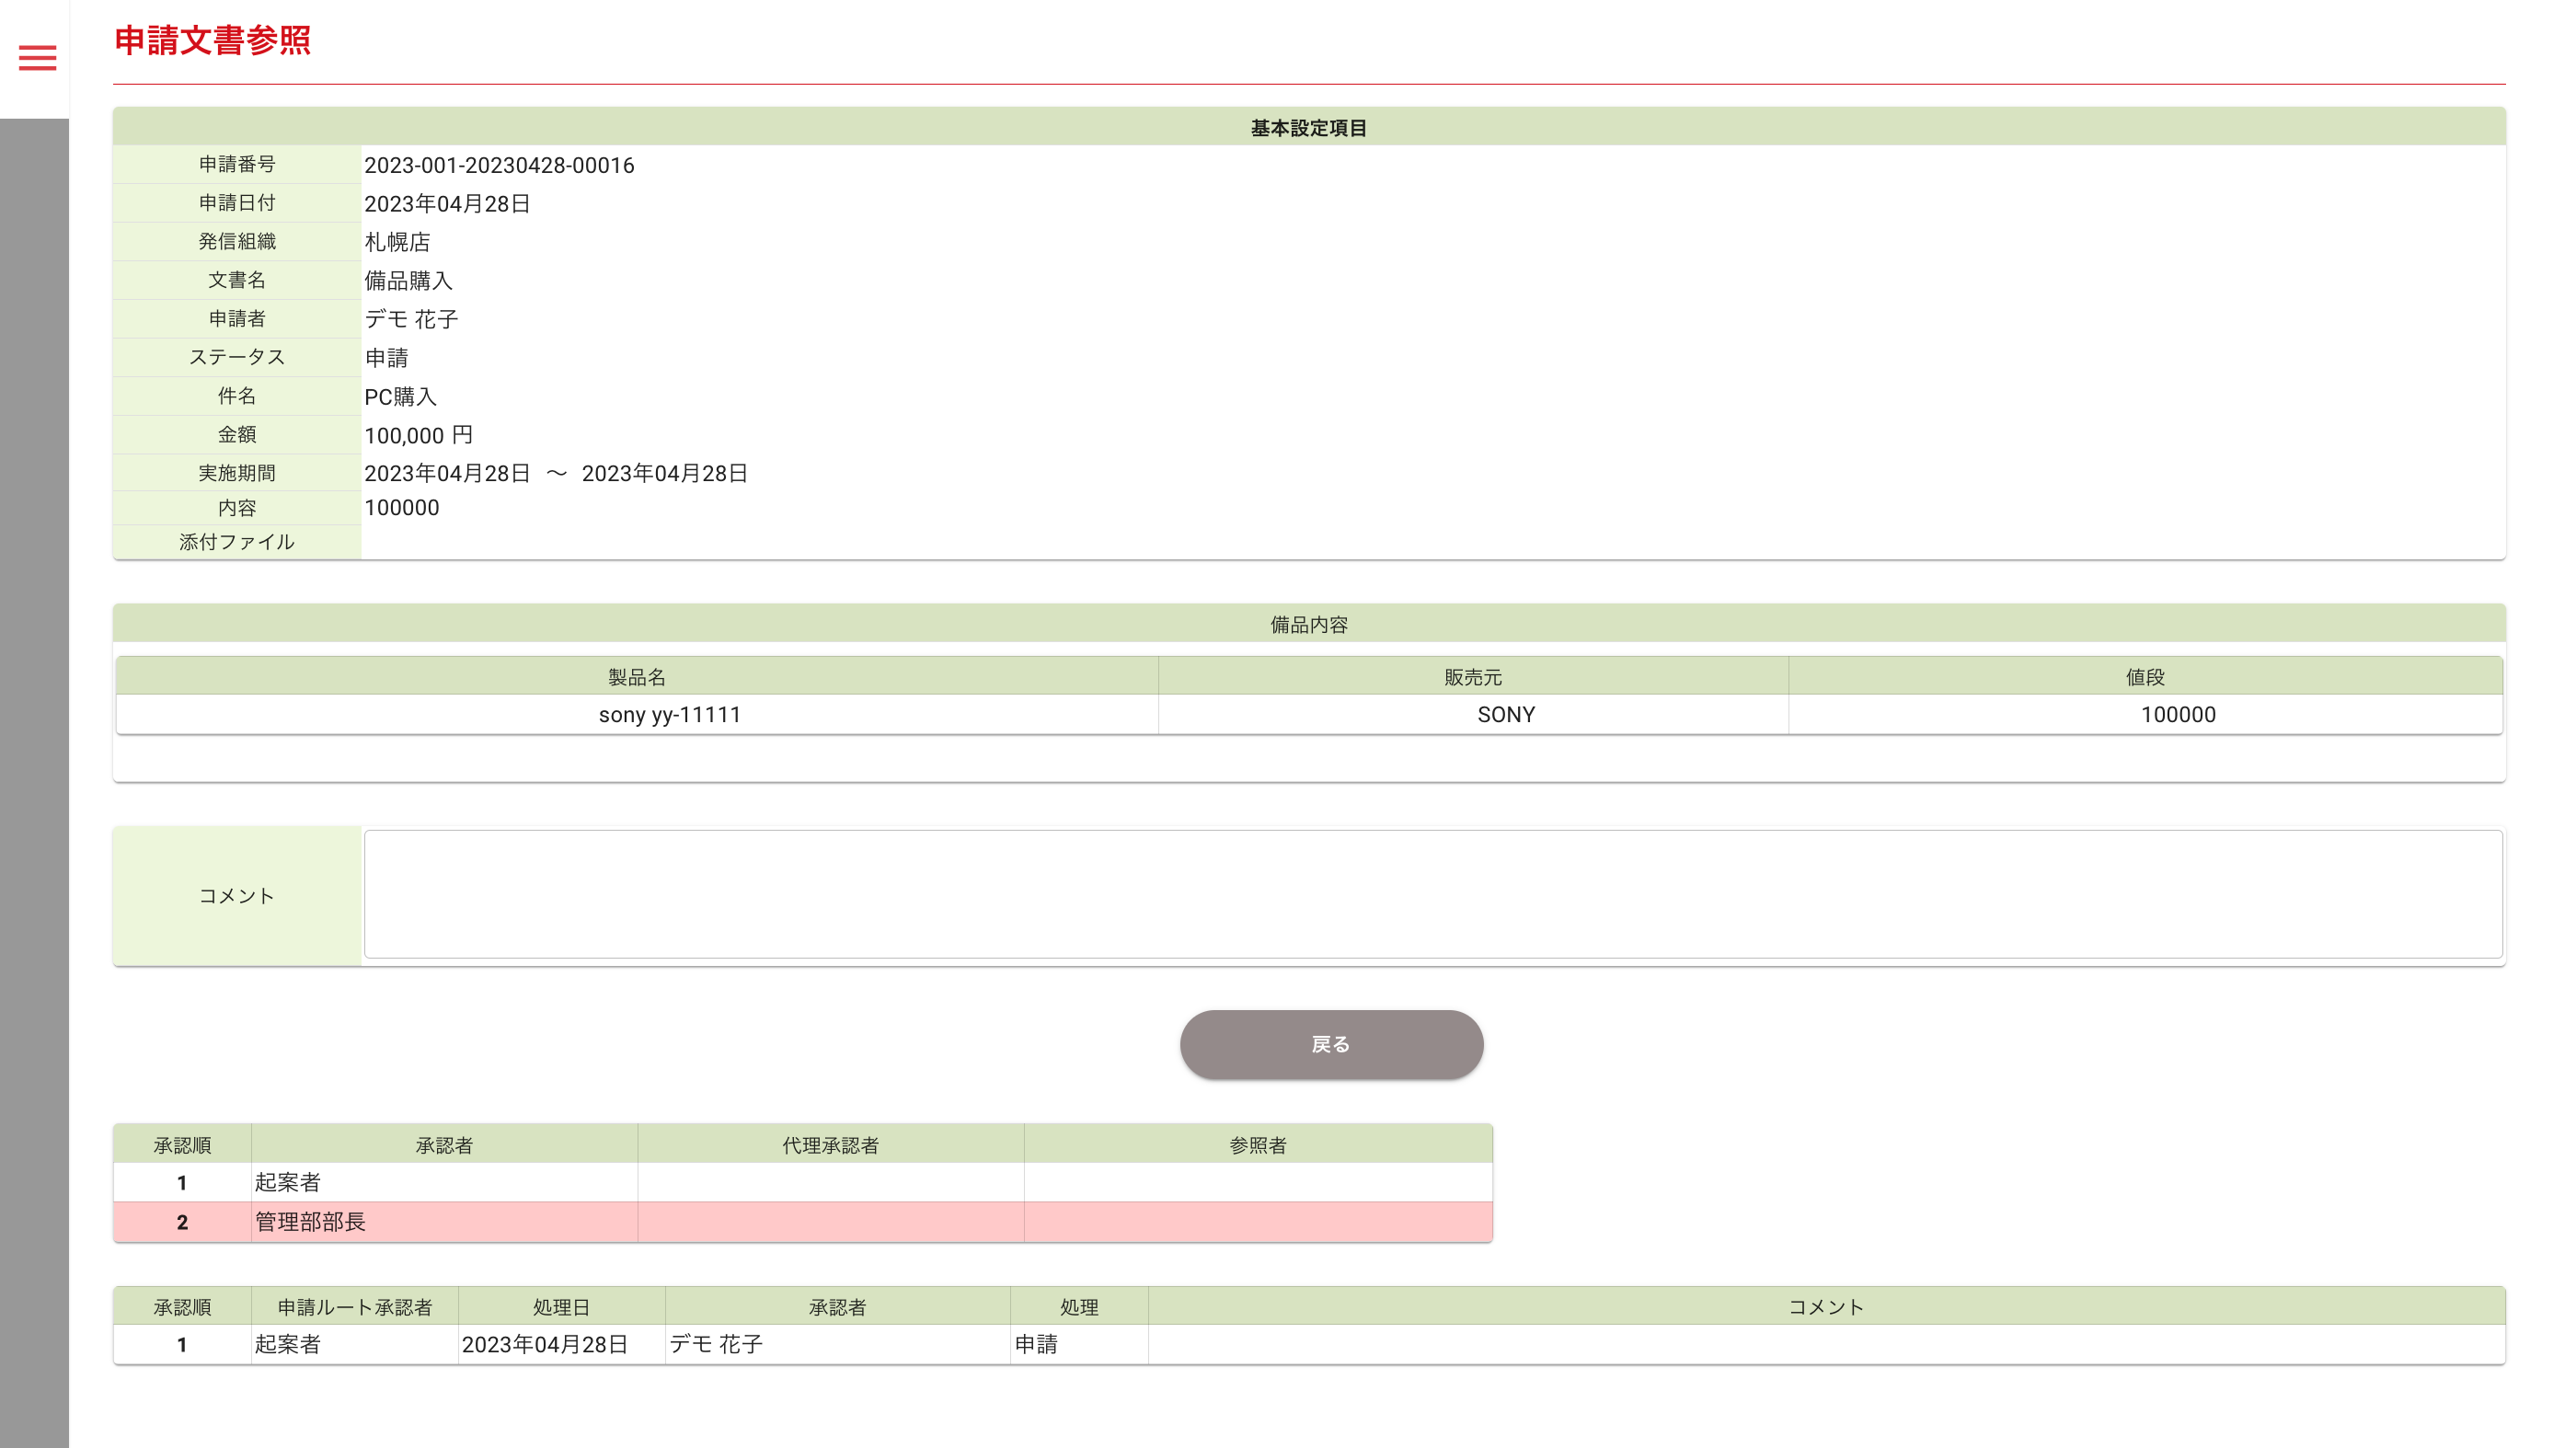Viewport: 2576px width, 1448px height.
Task: Click the 基本設定項目 section header
Action: point(1308,128)
